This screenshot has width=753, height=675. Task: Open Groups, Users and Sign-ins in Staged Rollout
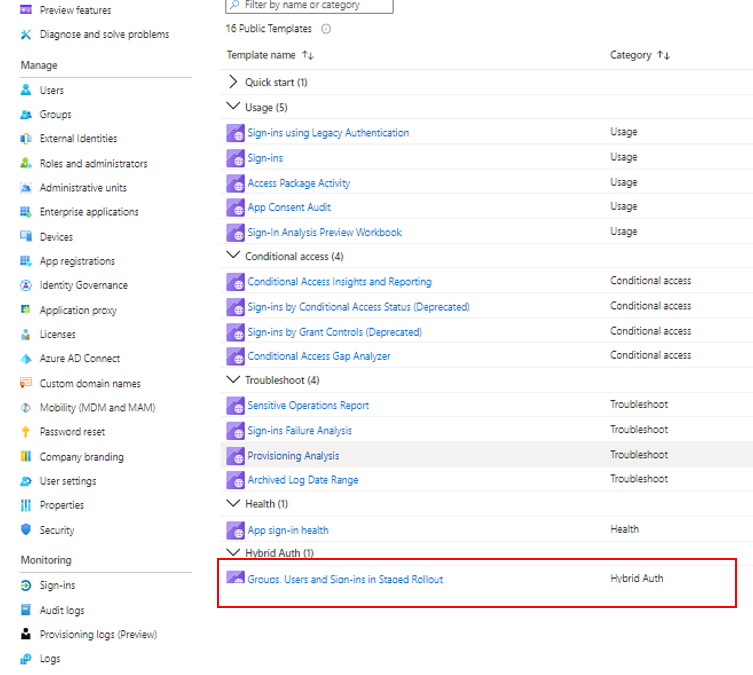click(345, 579)
